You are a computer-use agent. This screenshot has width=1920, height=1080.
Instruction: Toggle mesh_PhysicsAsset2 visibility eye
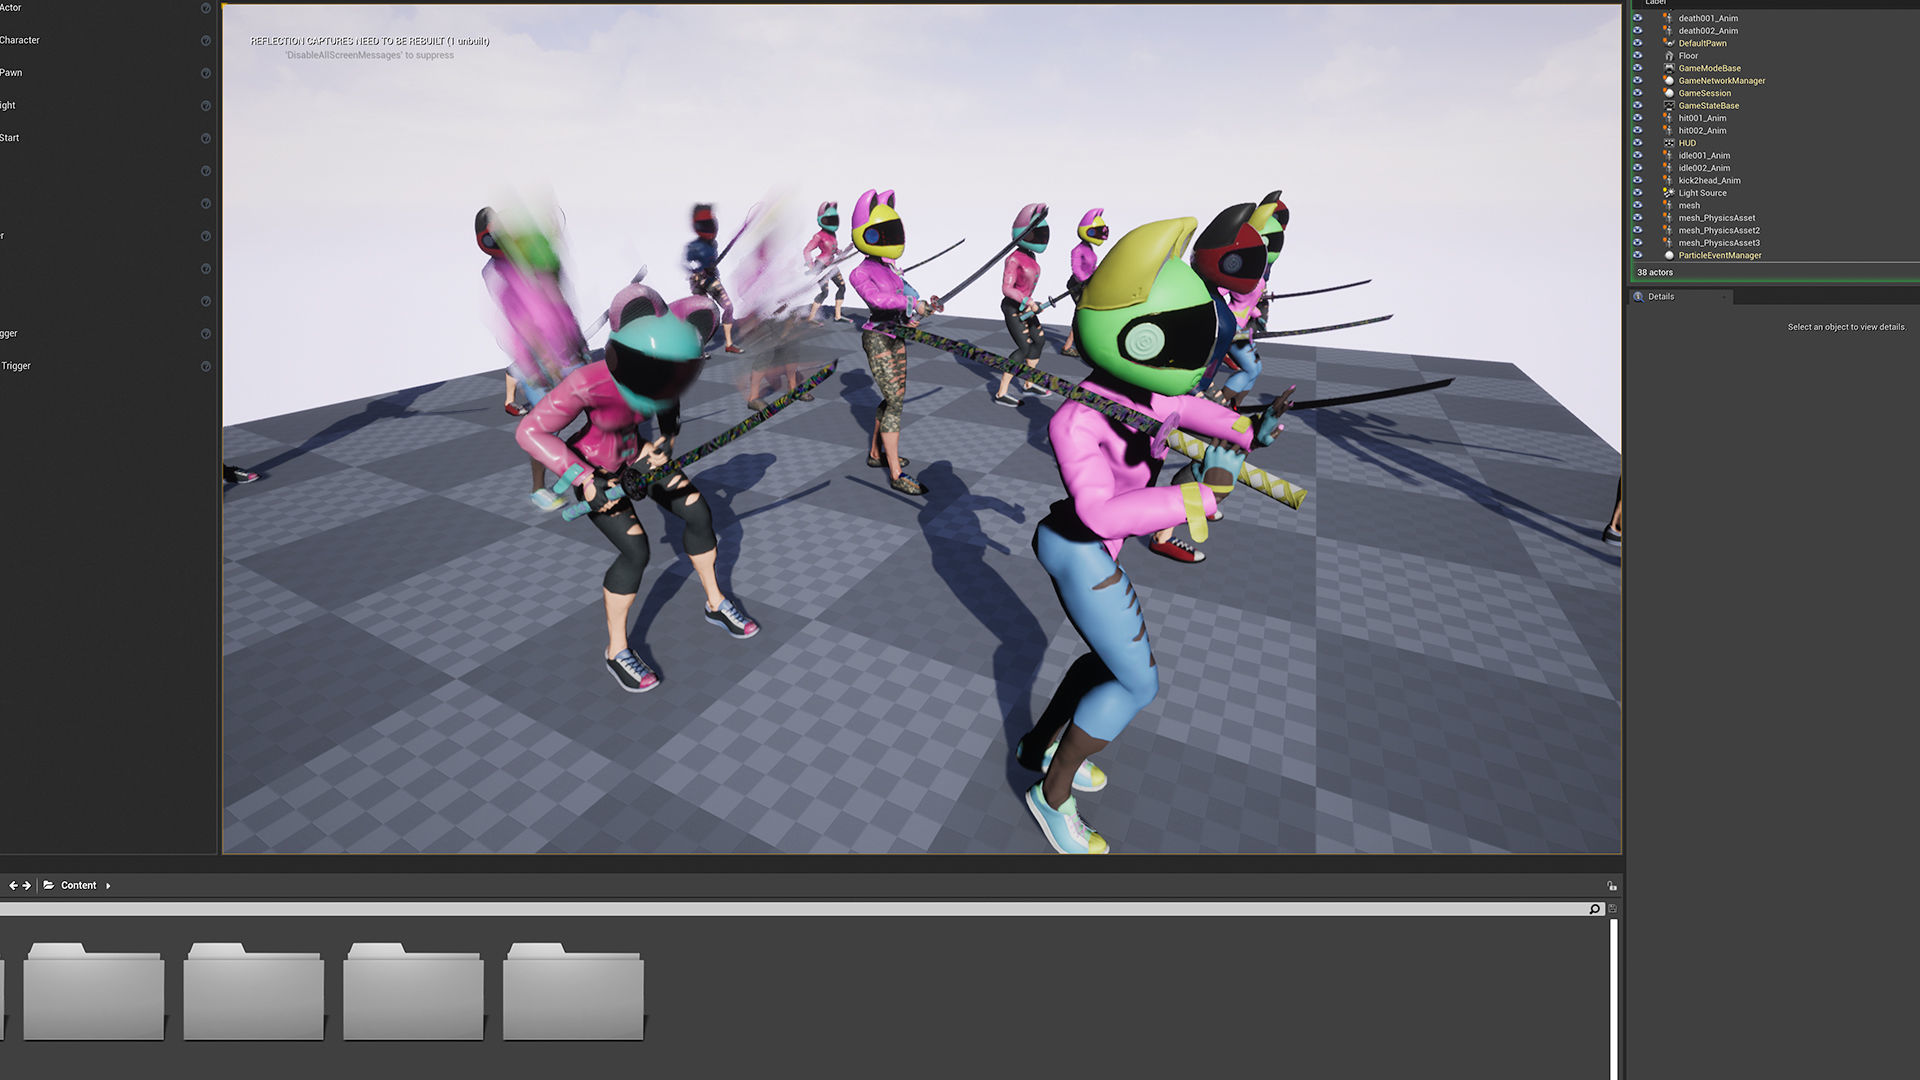coord(1637,231)
